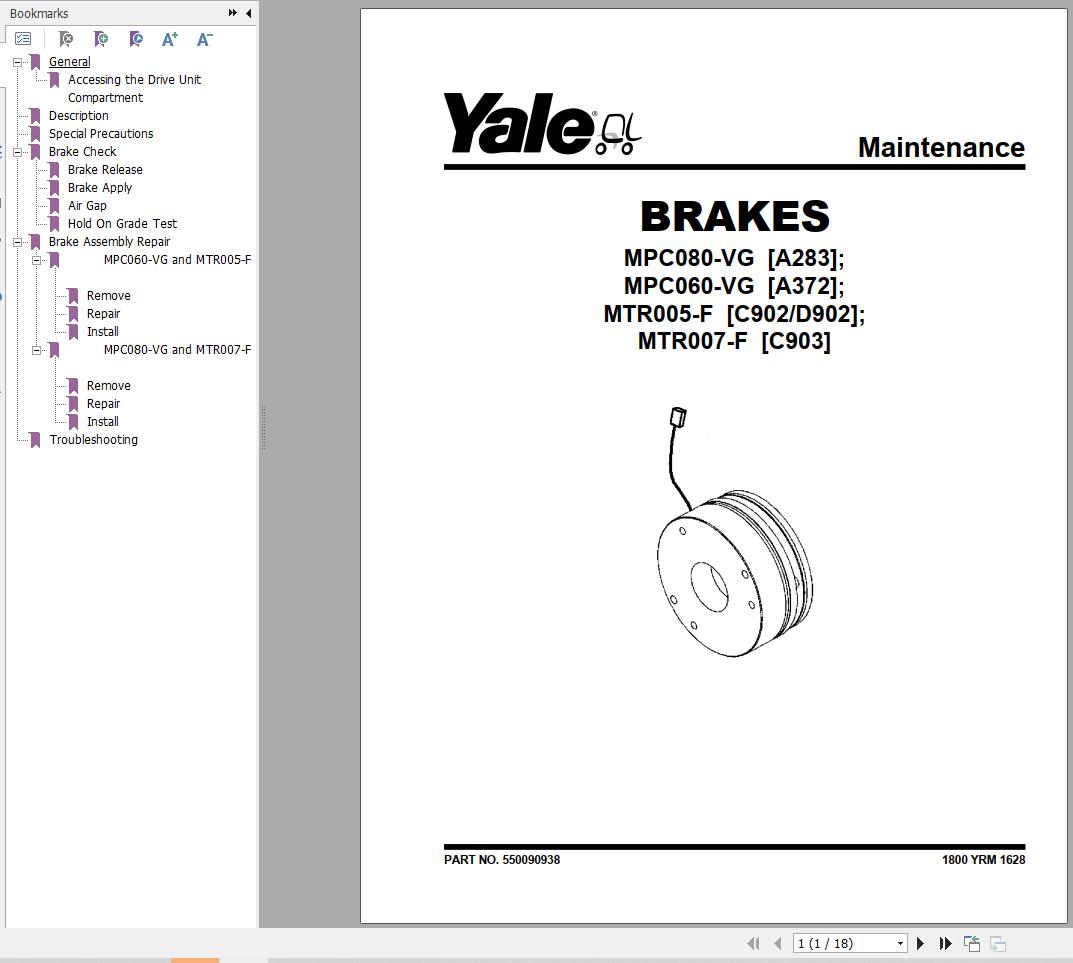
Task: Click the Yale logo on the page
Action: coord(542,124)
